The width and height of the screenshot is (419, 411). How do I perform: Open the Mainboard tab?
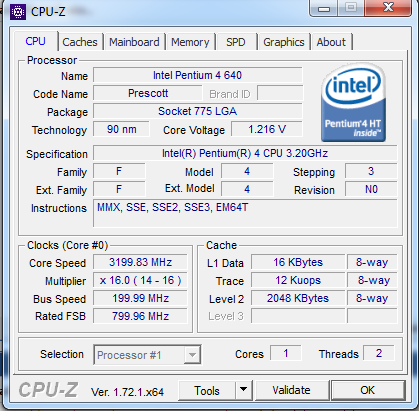pyautogui.click(x=134, y=42)
